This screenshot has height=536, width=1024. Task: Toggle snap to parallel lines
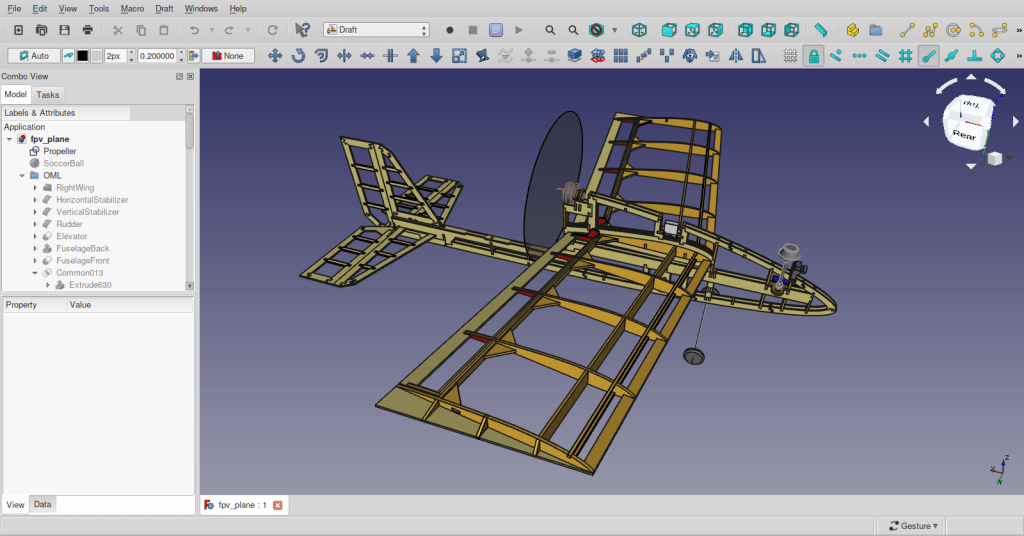coord(882,56)
